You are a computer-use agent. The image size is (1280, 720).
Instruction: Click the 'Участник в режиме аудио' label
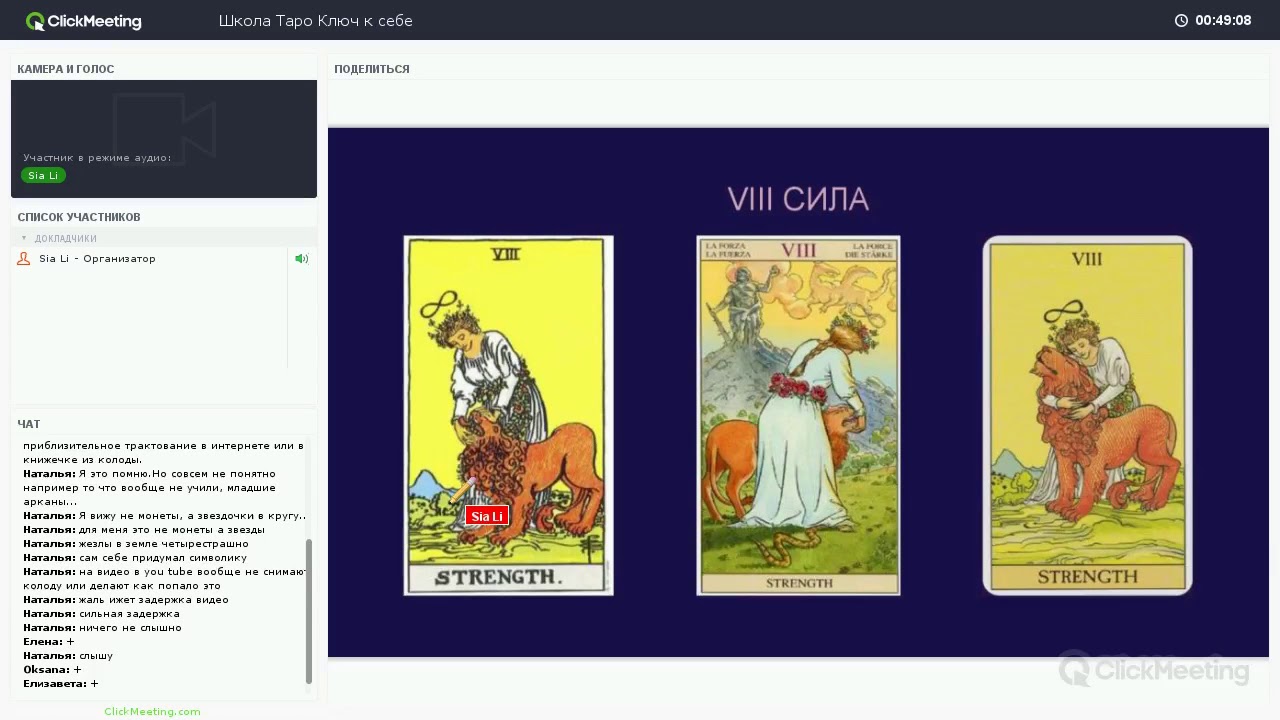click(x=97, y=158)
